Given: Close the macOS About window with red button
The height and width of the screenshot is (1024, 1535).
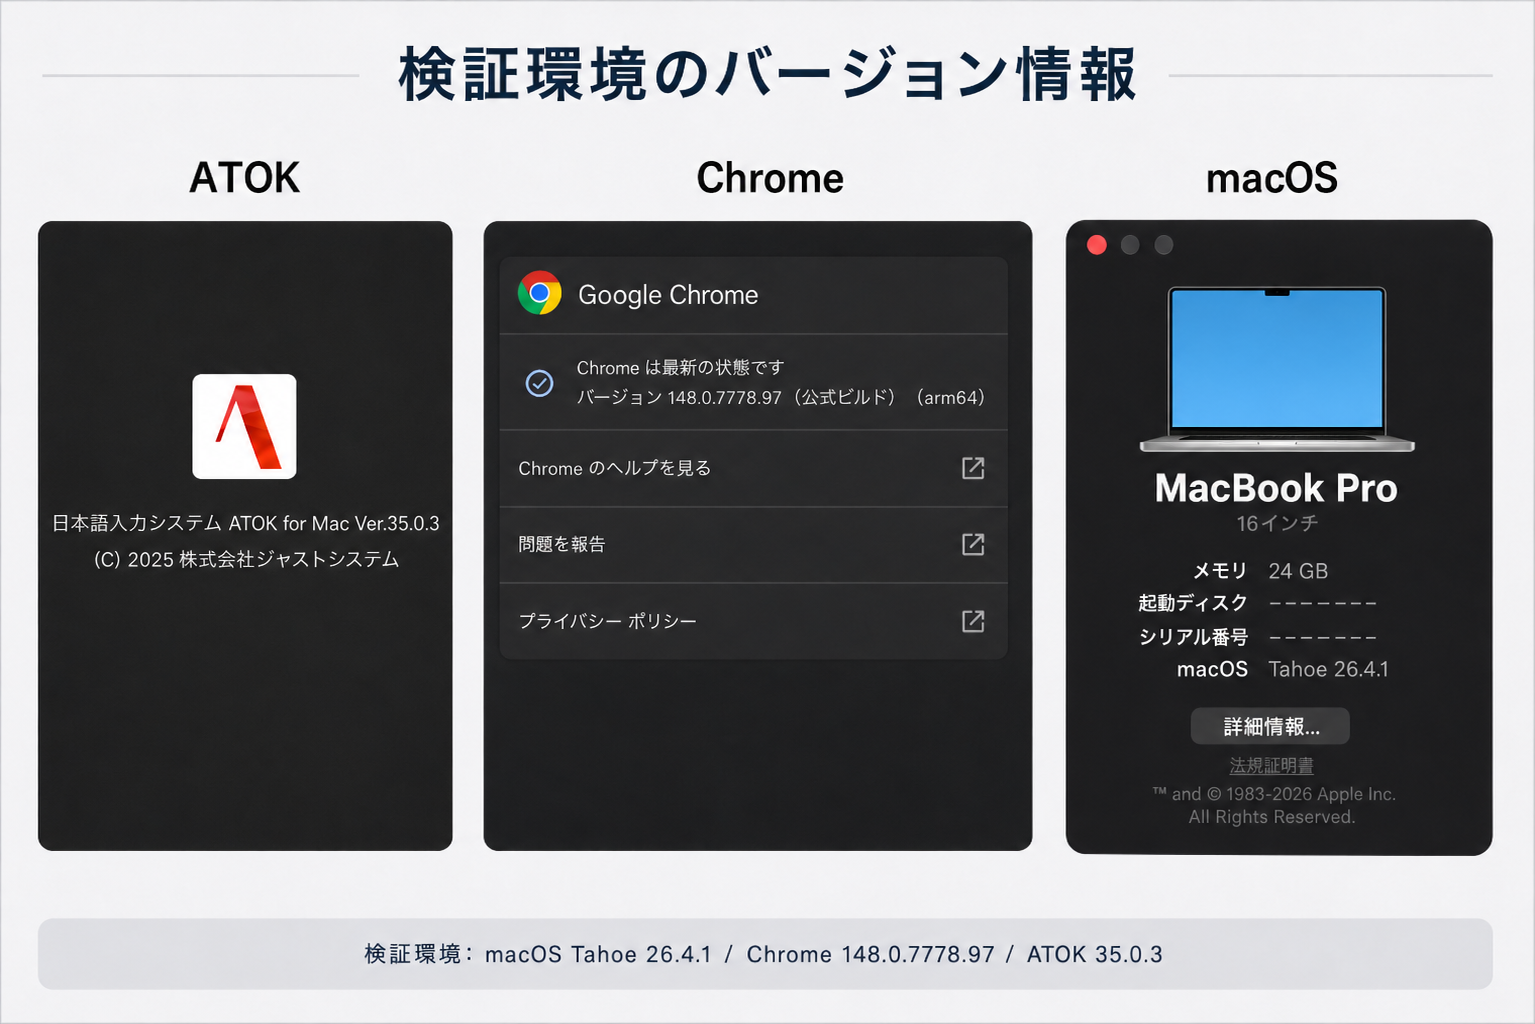Looking at the screenshot, I should tap(1097, 245).
